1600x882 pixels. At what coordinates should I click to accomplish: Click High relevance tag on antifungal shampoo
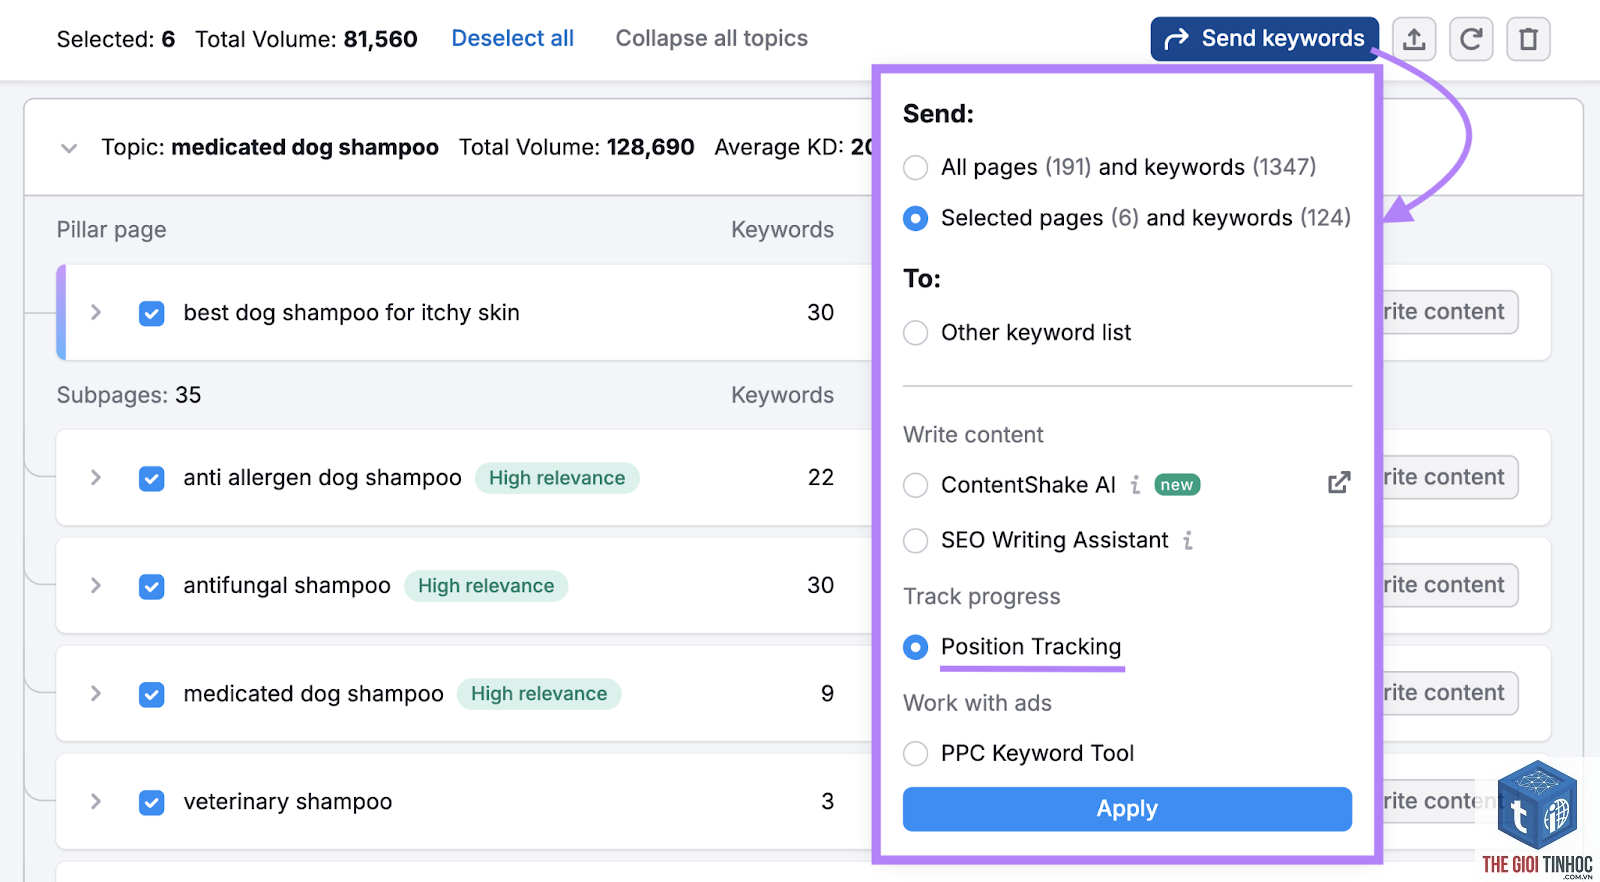click(486, 586)
